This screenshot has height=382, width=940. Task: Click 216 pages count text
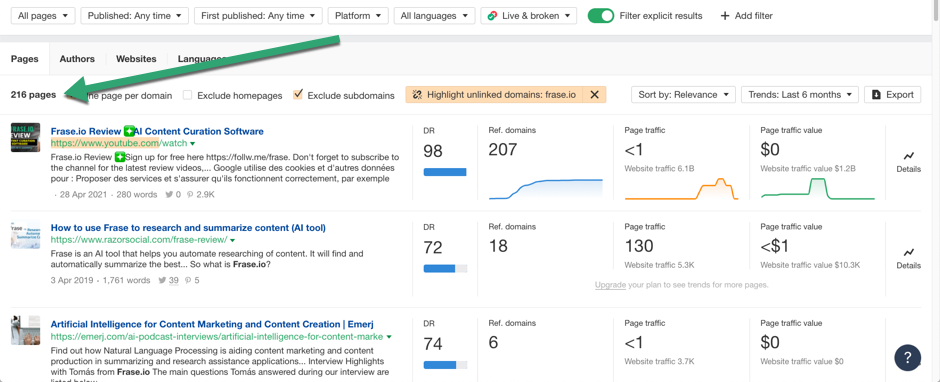pyautogui.click(x=34, y=95)
